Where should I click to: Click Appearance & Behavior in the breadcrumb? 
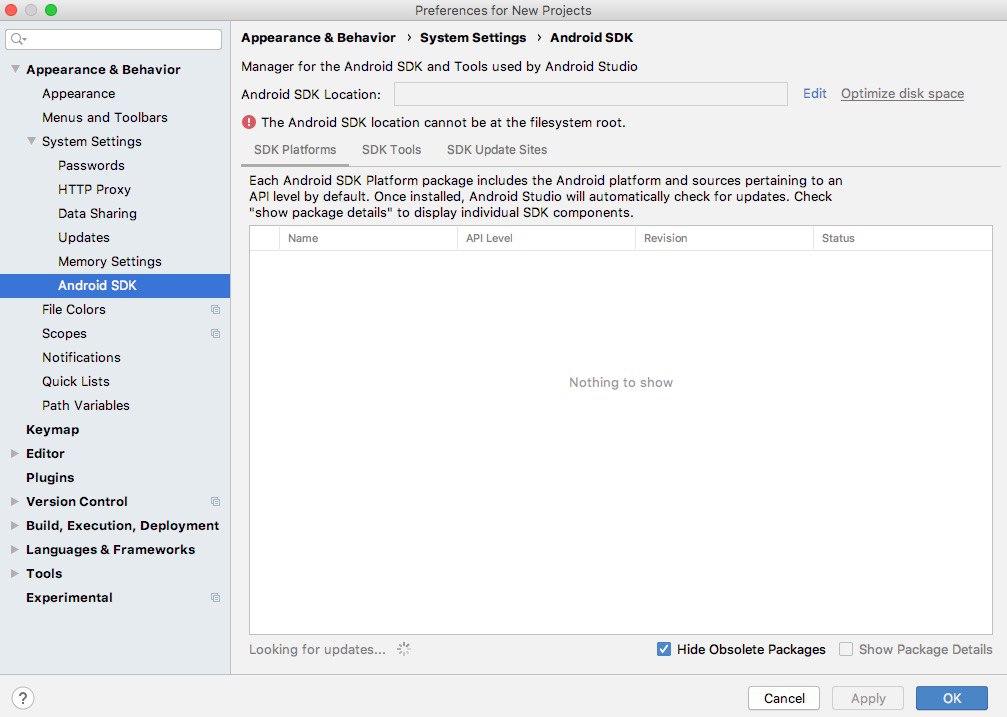tap(319, 37)
